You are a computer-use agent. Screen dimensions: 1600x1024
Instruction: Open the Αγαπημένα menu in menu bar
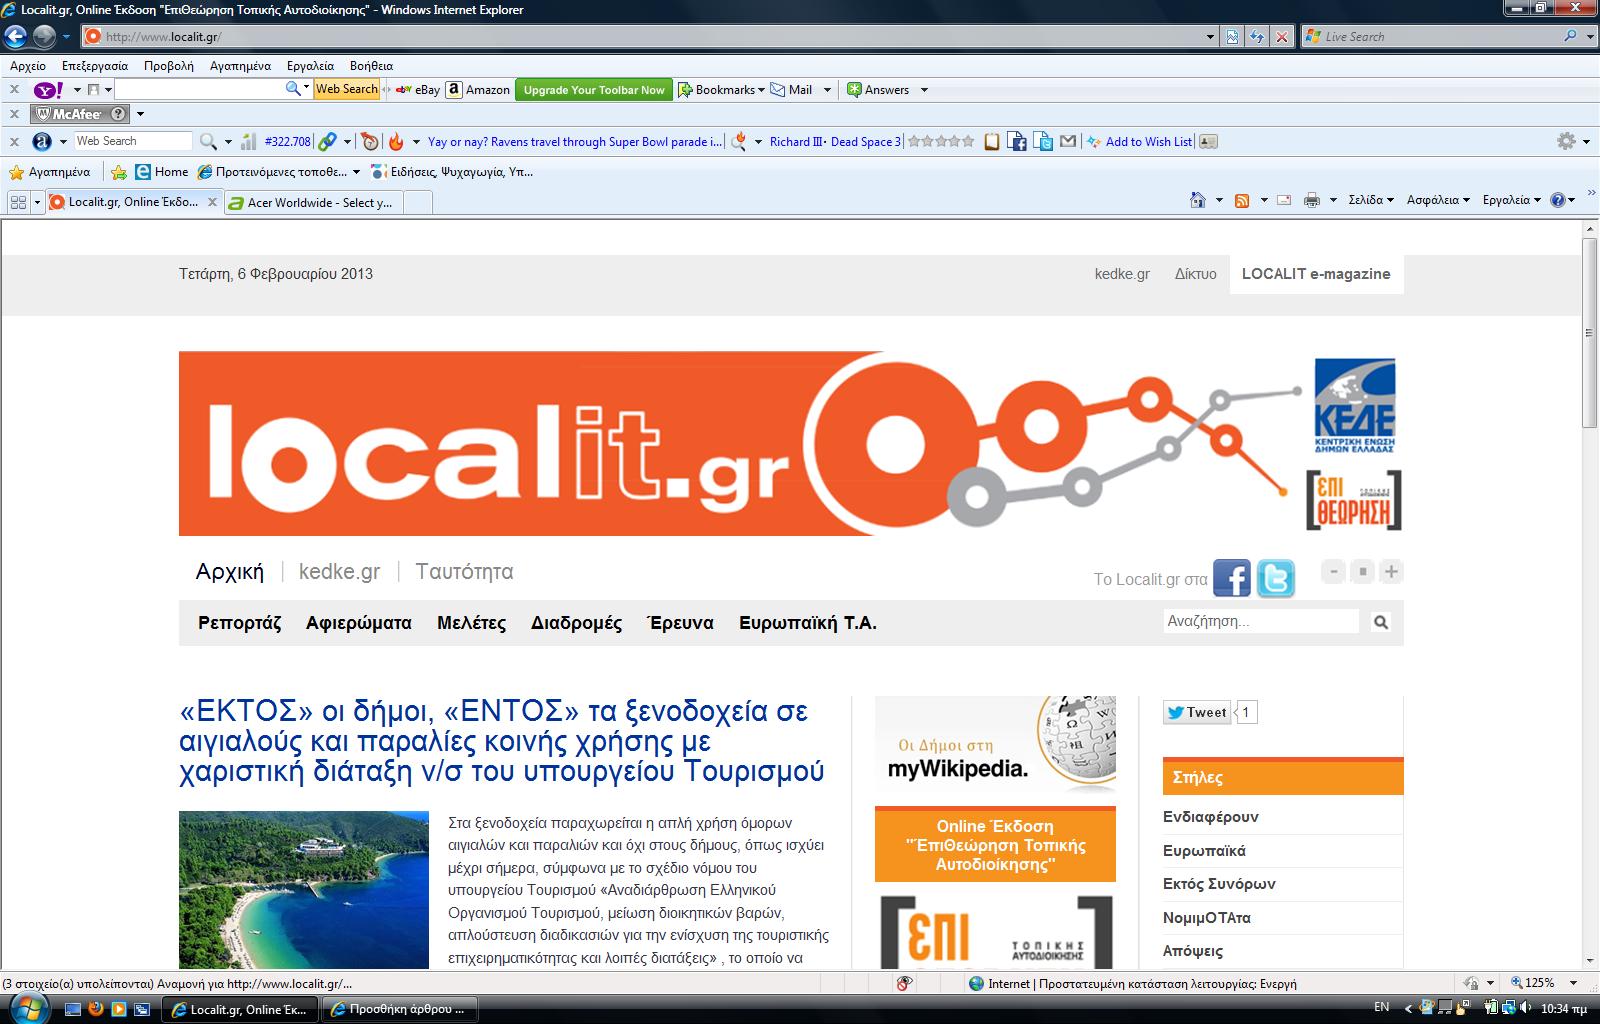[240, 65]
